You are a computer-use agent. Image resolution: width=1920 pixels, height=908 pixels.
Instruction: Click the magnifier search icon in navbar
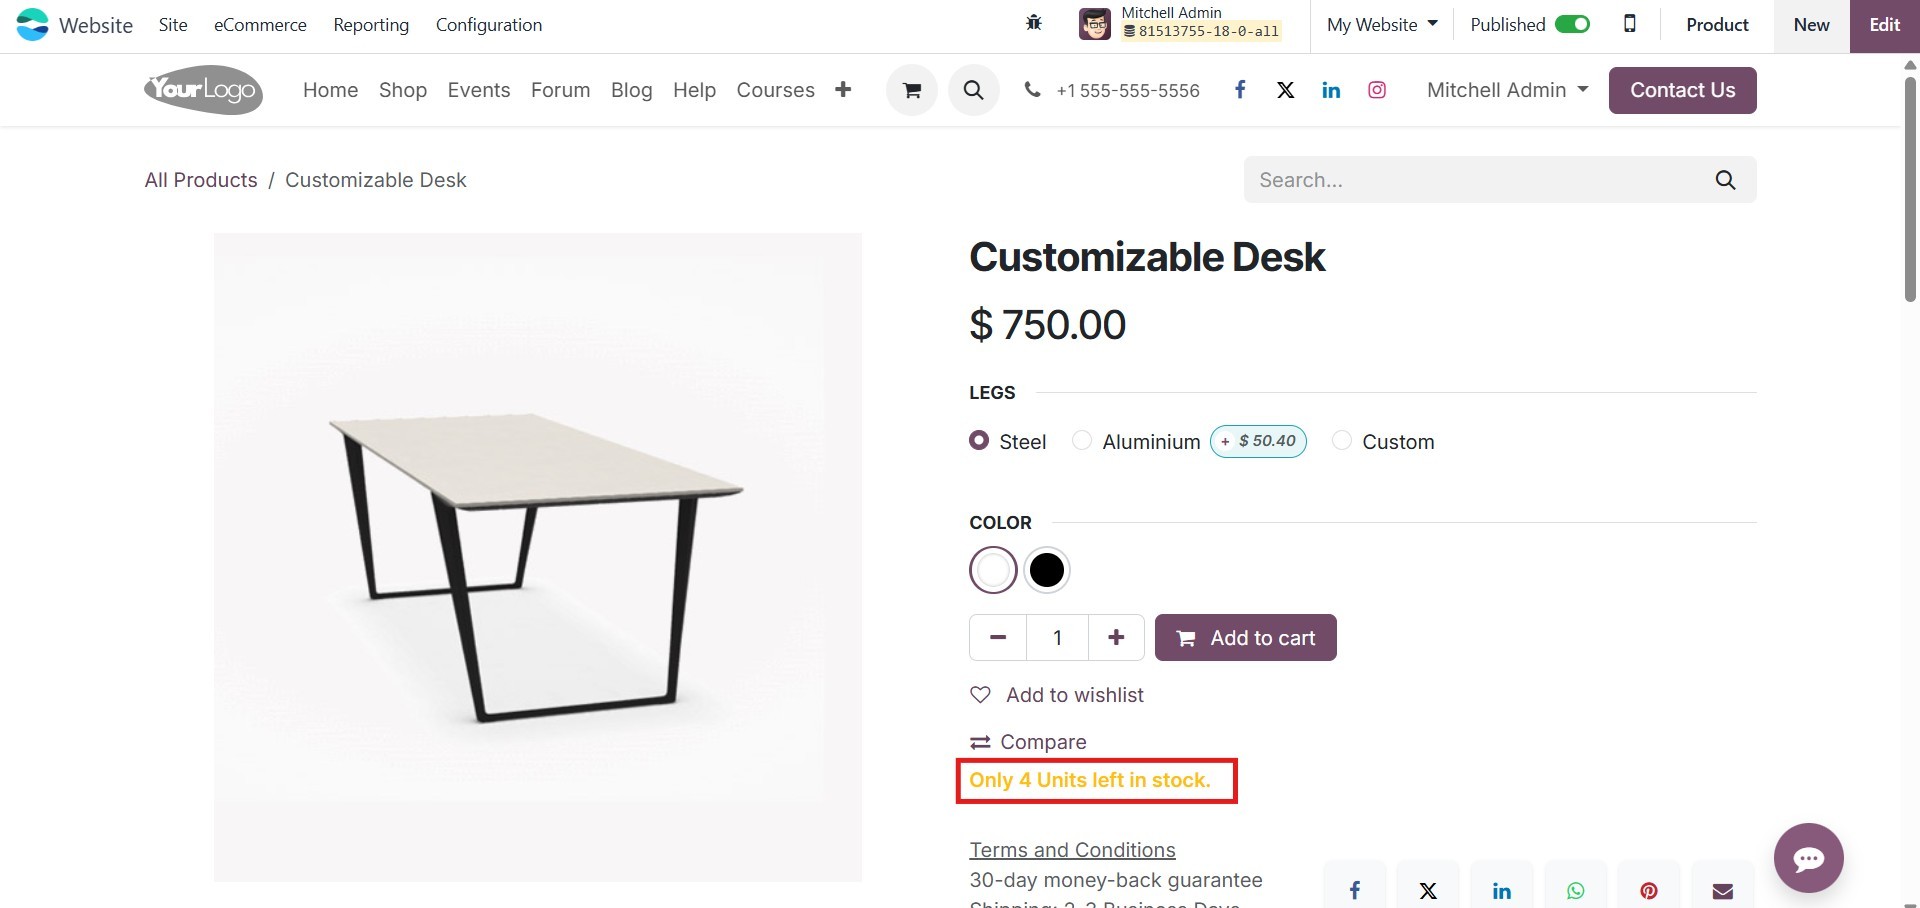(973, 89)
